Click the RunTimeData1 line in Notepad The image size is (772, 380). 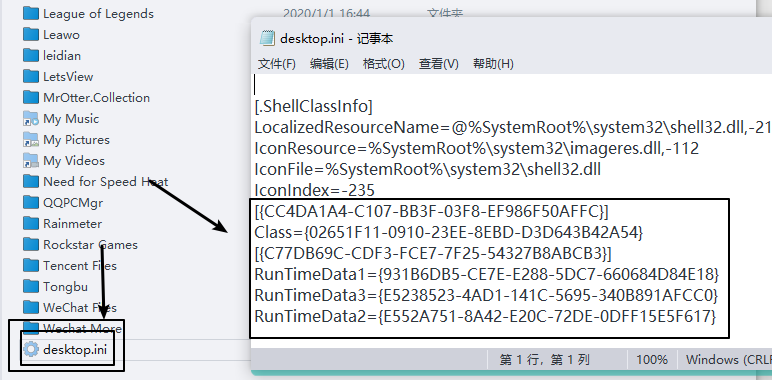(486, 274)
